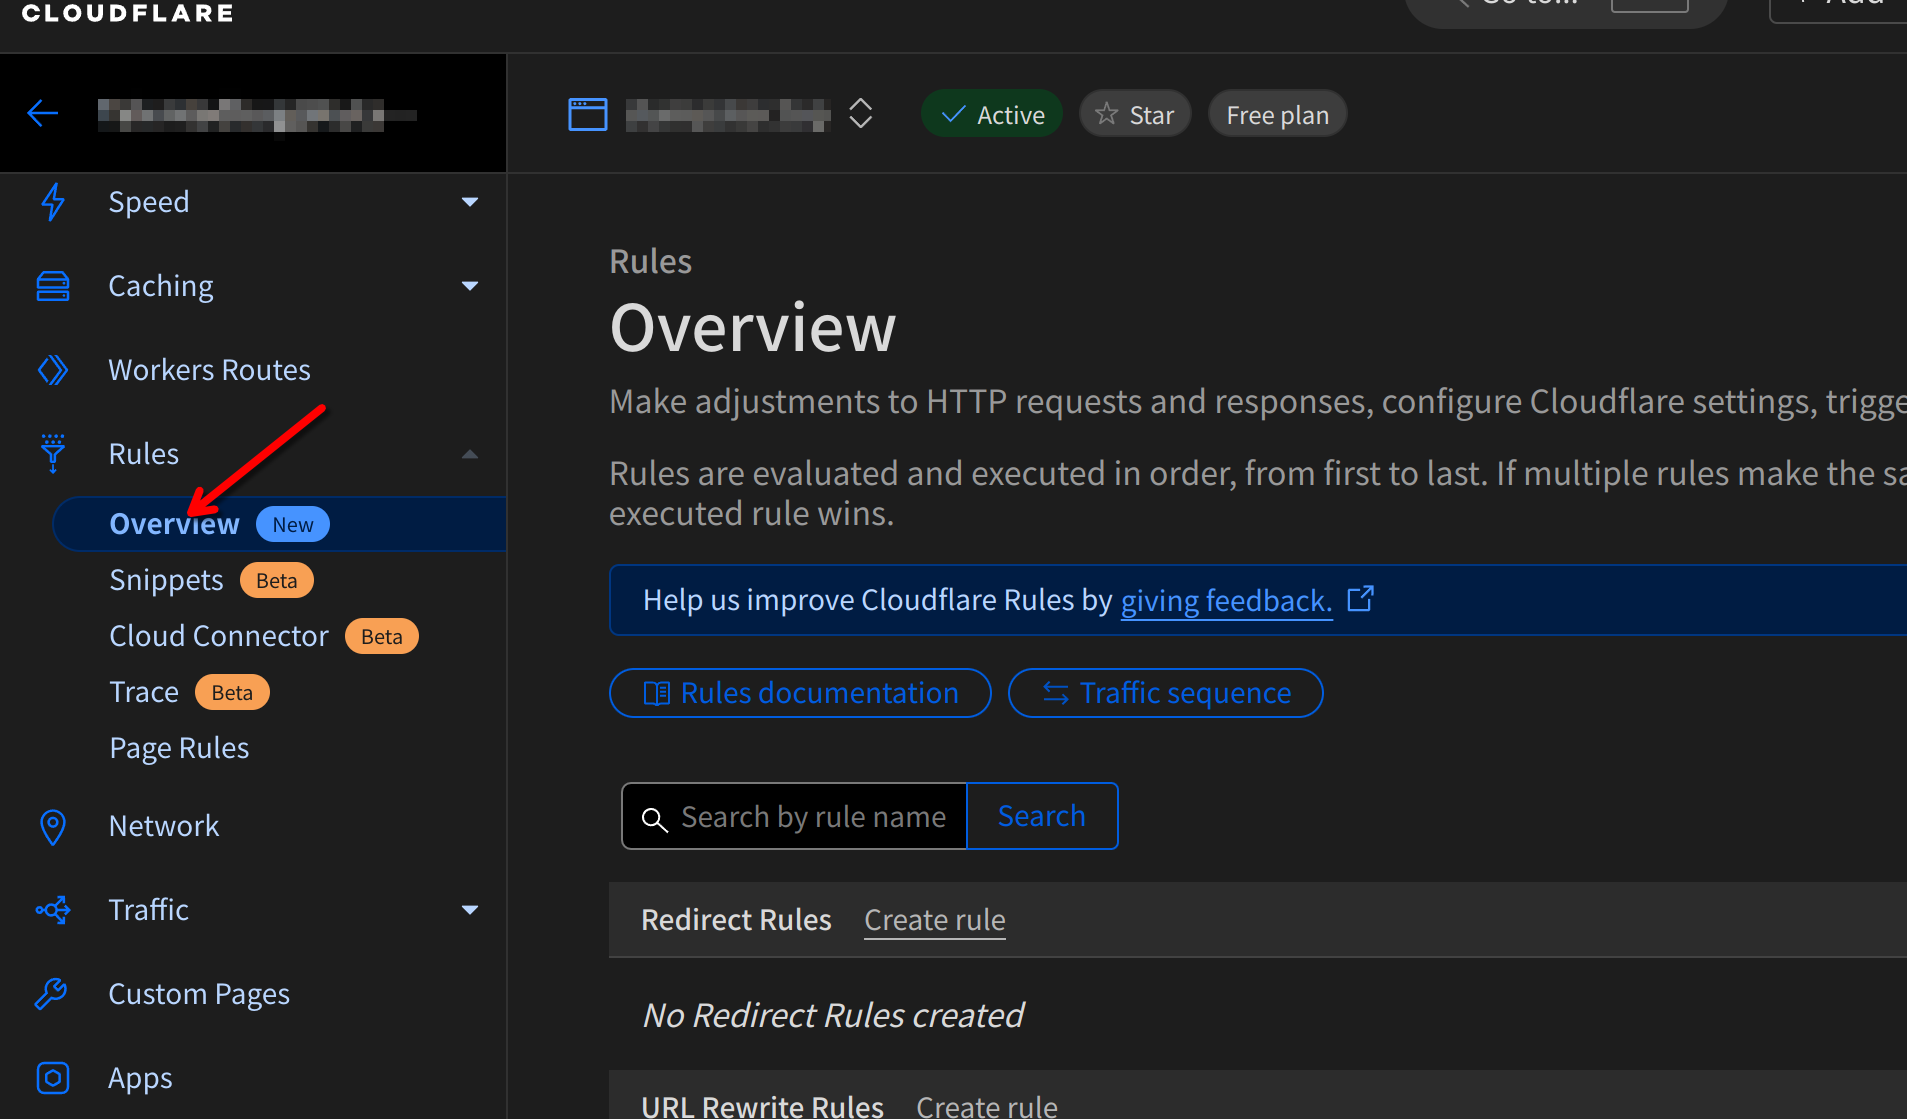Screen dimensions: 1907x1119
Task: Open Workers Routes in sidebar
Action: click(x=210, y=370)
